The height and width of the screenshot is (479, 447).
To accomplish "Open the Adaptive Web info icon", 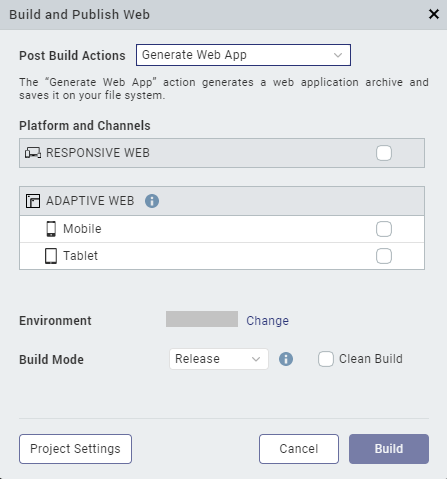I will coord(152,201).
